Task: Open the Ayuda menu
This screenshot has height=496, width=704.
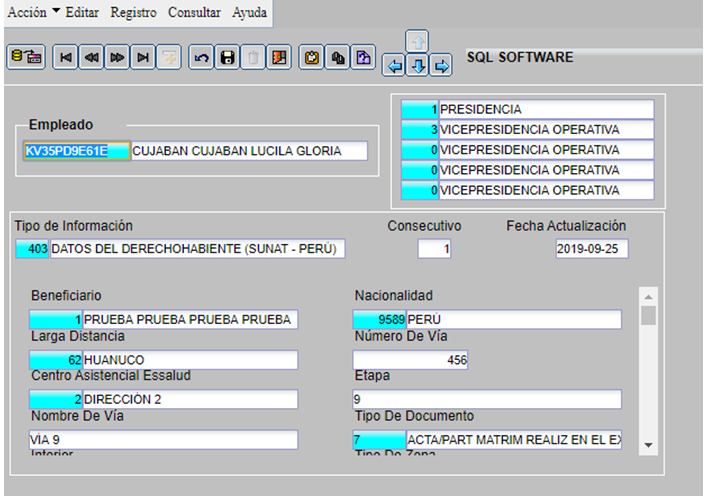Action: tap(249, 10)
